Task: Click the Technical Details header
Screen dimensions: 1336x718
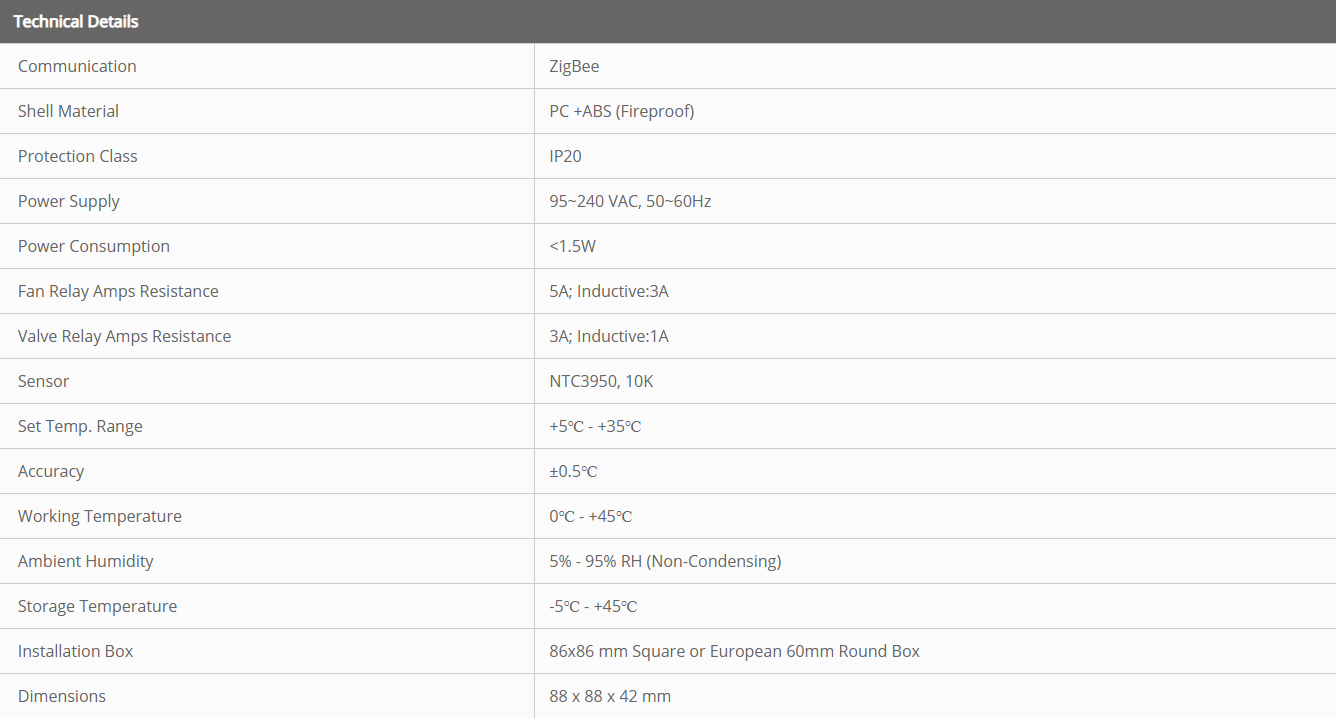Action: coord(76,21)
